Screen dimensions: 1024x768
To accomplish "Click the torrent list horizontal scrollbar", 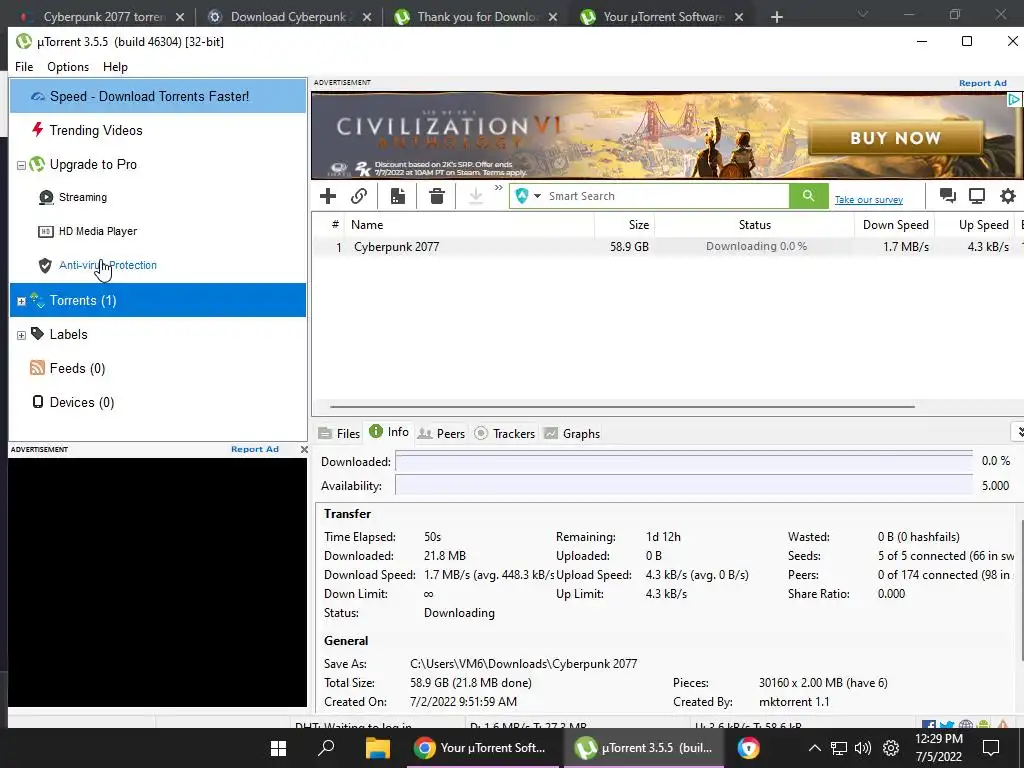I will point(622,406).
